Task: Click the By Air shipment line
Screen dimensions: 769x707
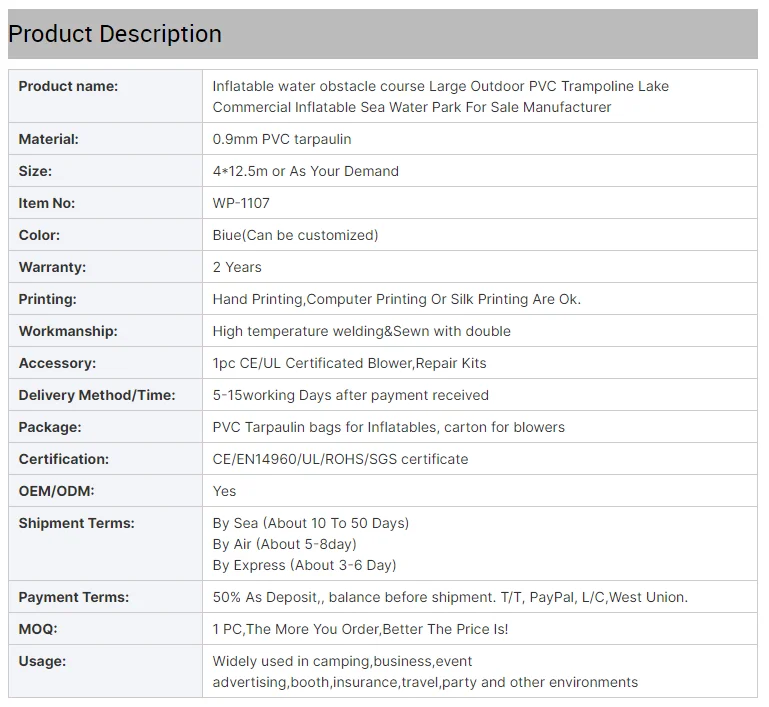Action: click(284, 544)
